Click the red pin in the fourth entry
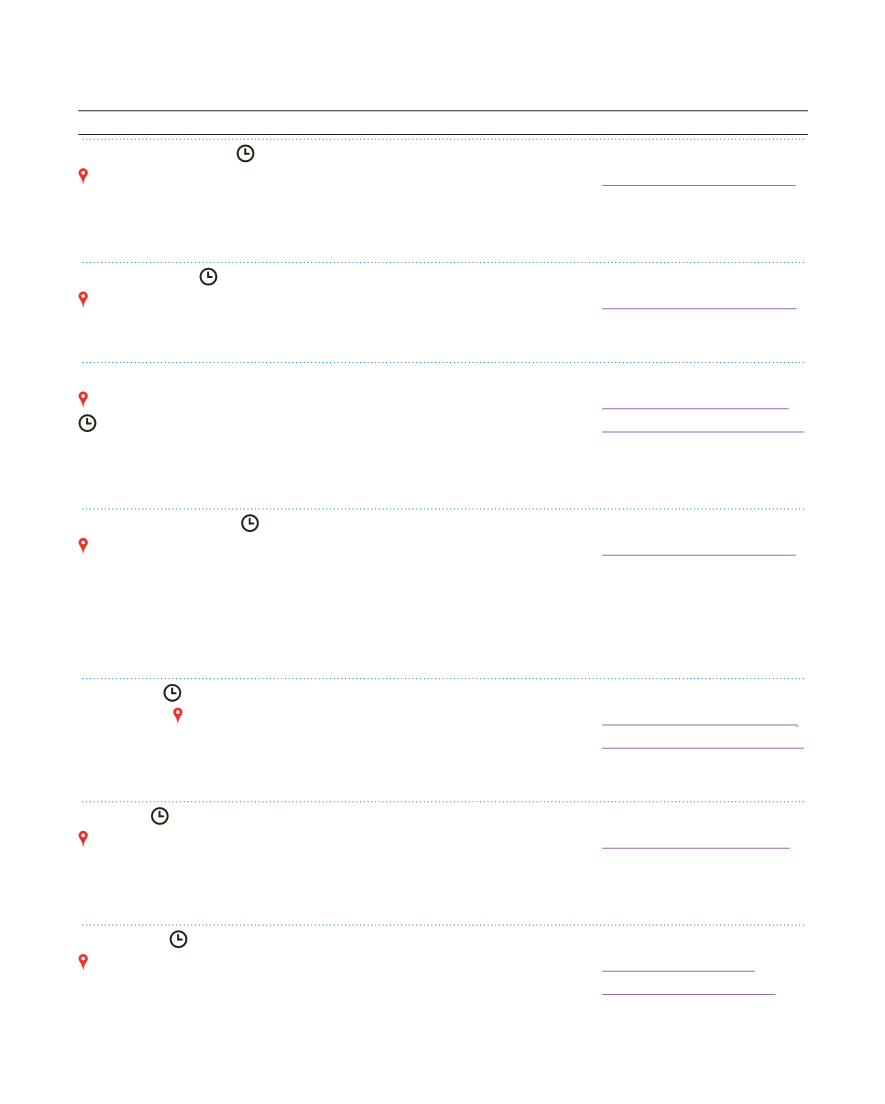This screenshot has height=1104, width=885. pos(83,546)
